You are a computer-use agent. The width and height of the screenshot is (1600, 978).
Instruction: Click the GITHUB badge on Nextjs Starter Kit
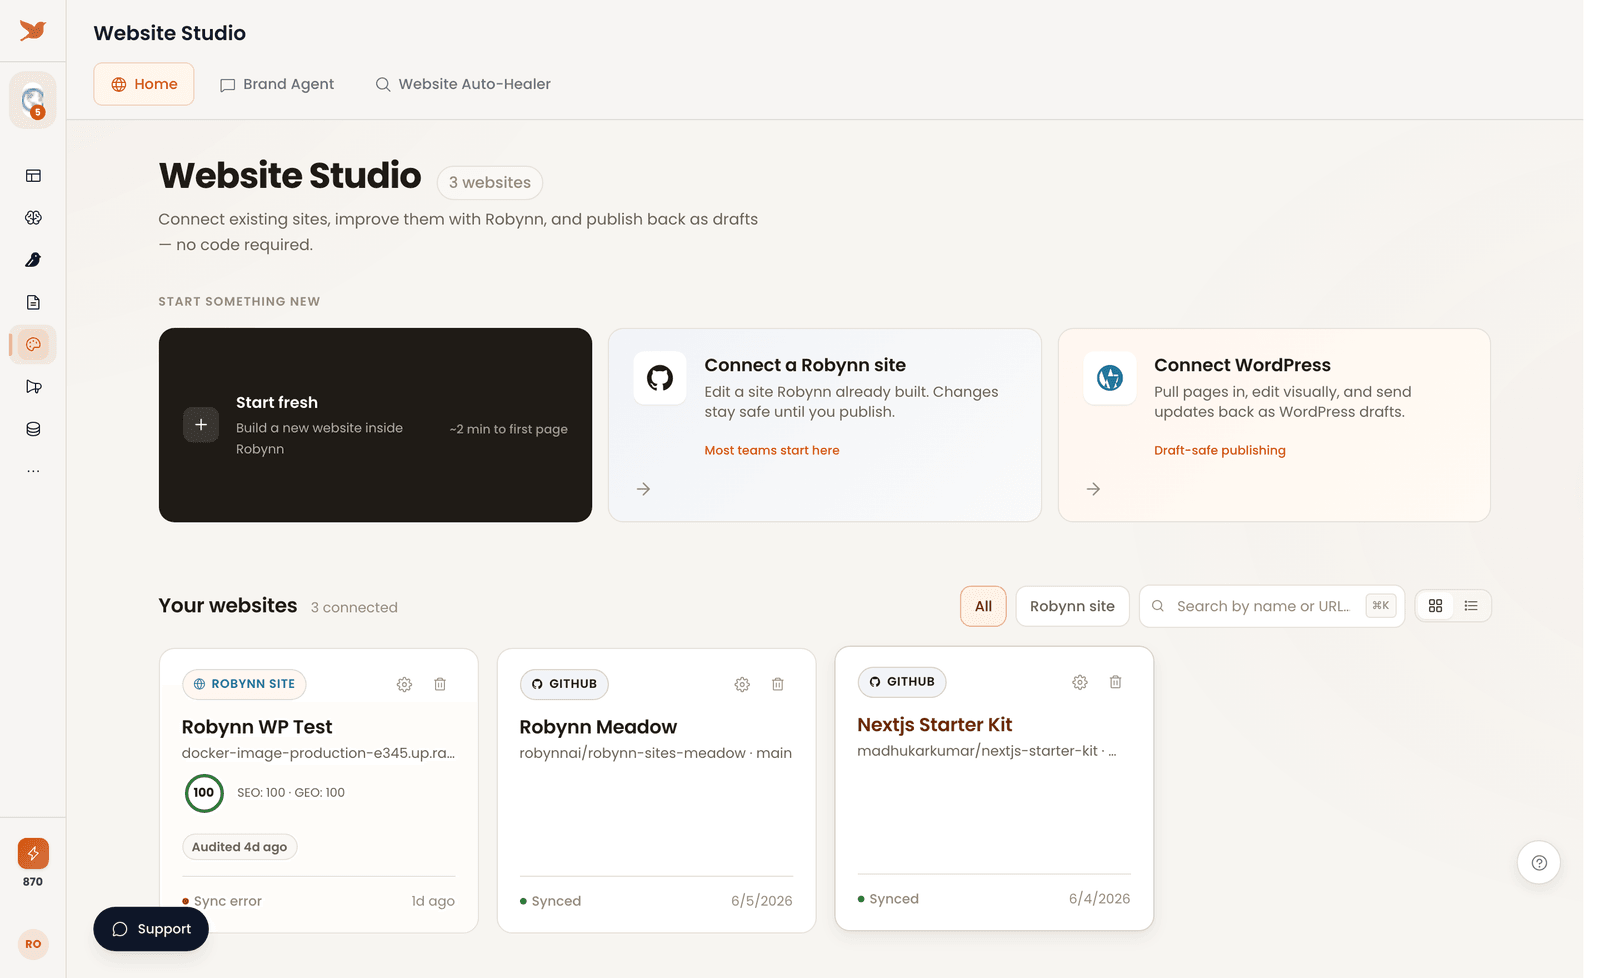(x=902, y=682)
